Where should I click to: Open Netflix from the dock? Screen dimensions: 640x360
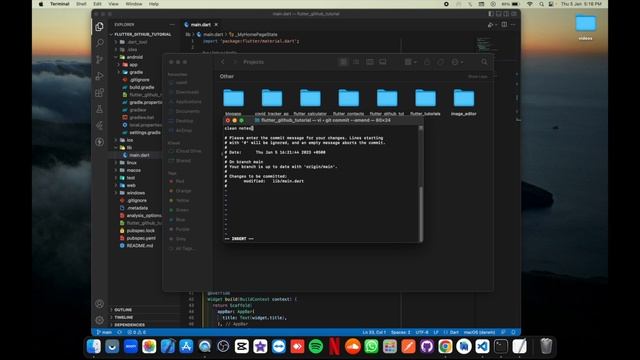[x=334, y=347]
